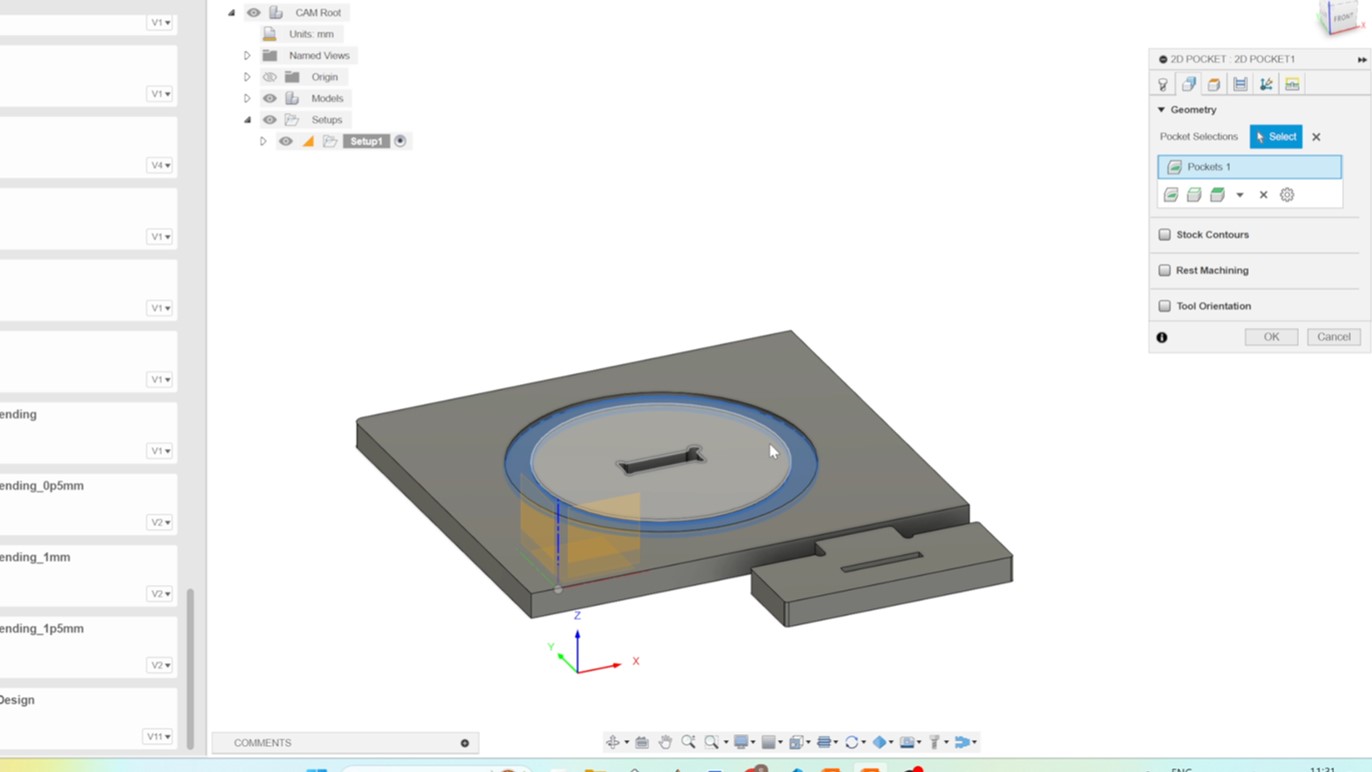This screenshot has height=772, width=1372.
Task: Remove selection with X beside the gear icon
Action: coord(1263,196)
